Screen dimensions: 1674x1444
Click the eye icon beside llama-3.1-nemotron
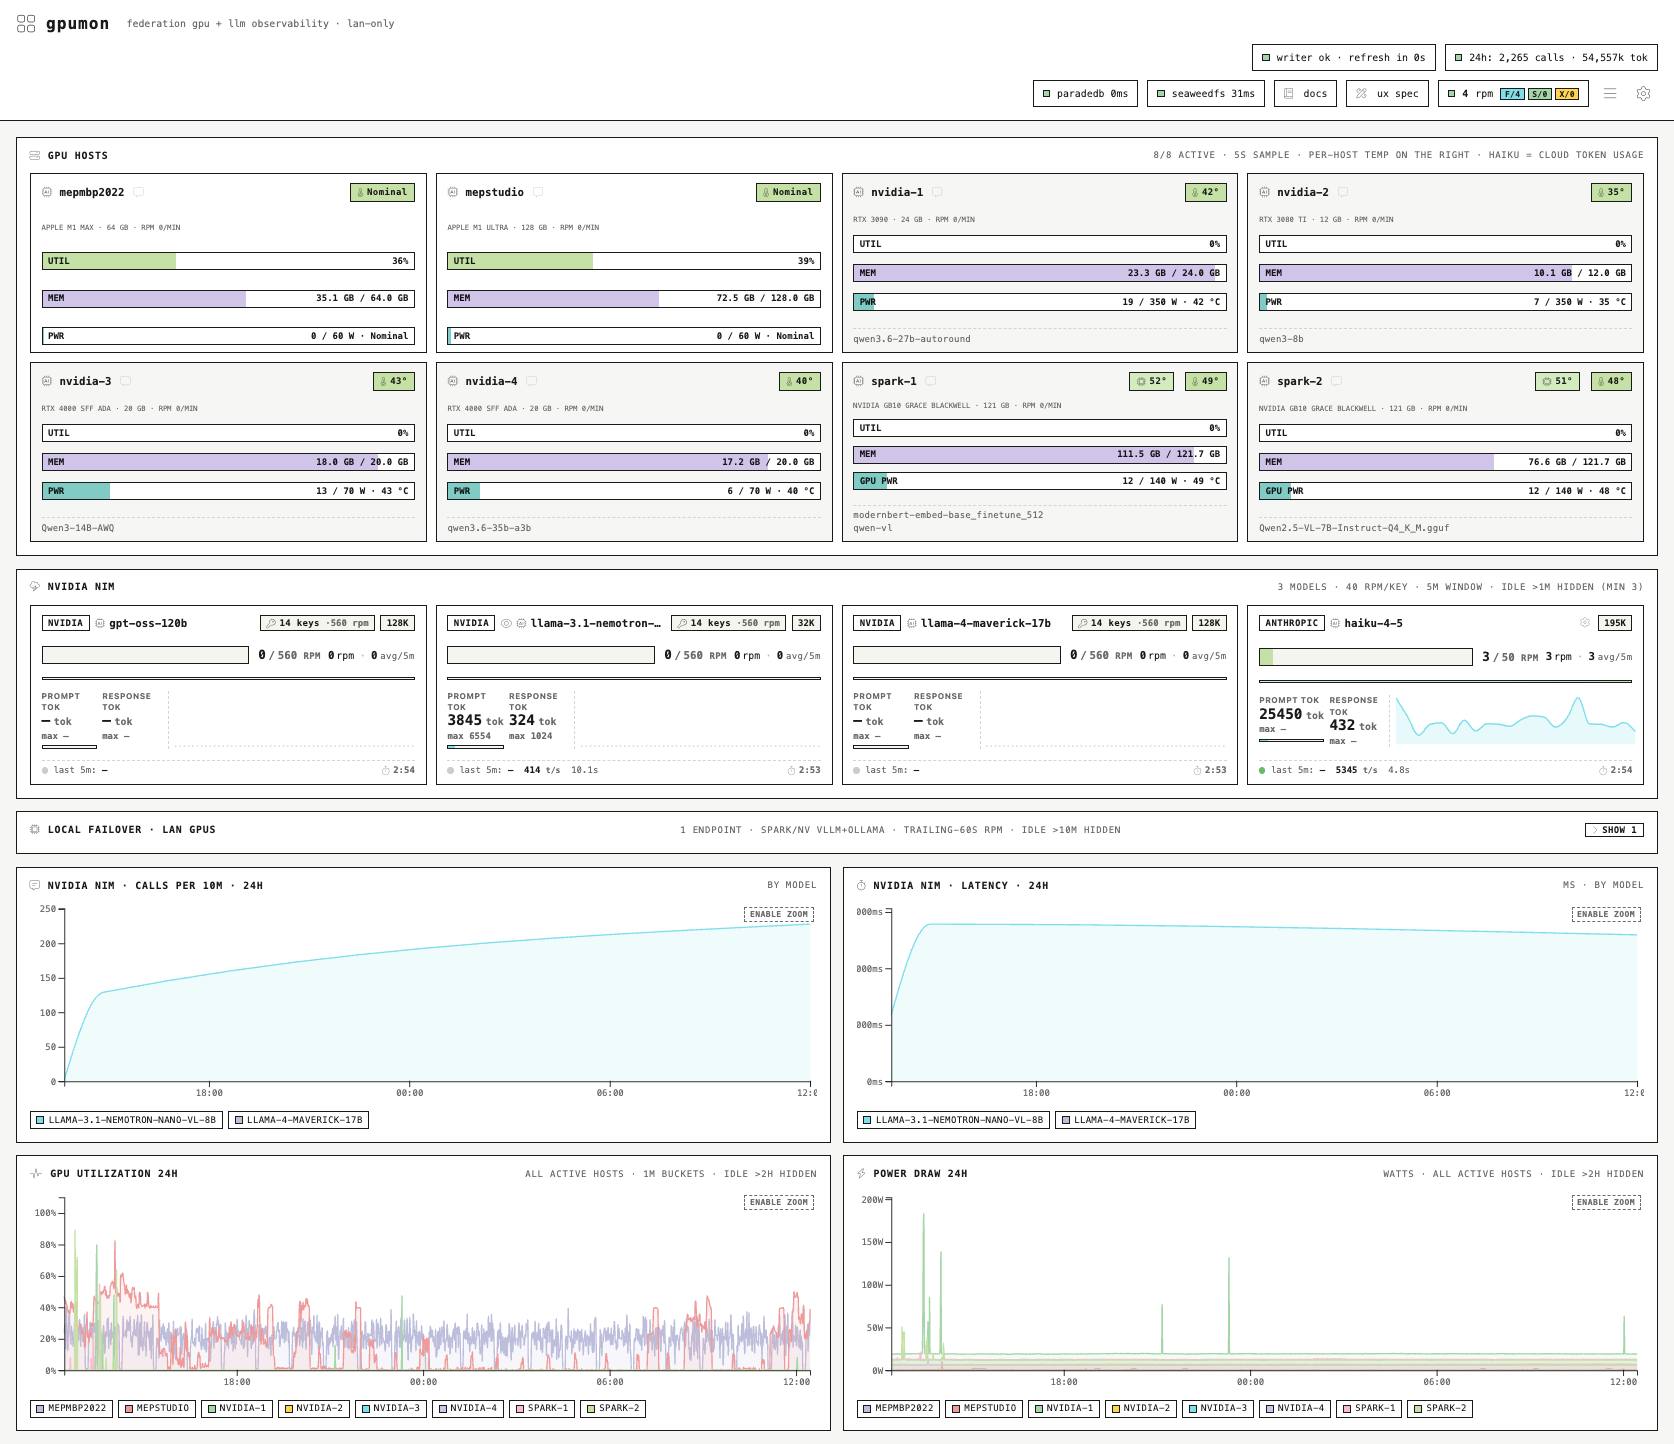(506, 623)
